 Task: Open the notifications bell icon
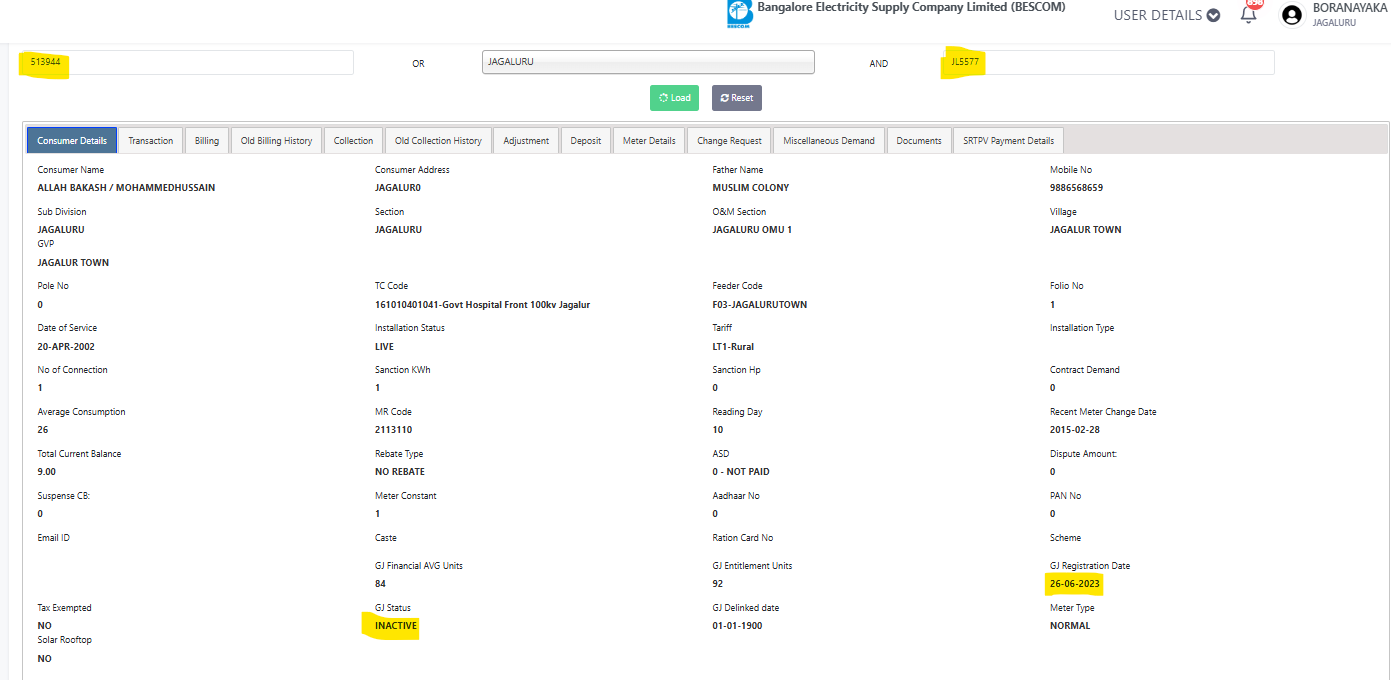tap(1248, 14)
